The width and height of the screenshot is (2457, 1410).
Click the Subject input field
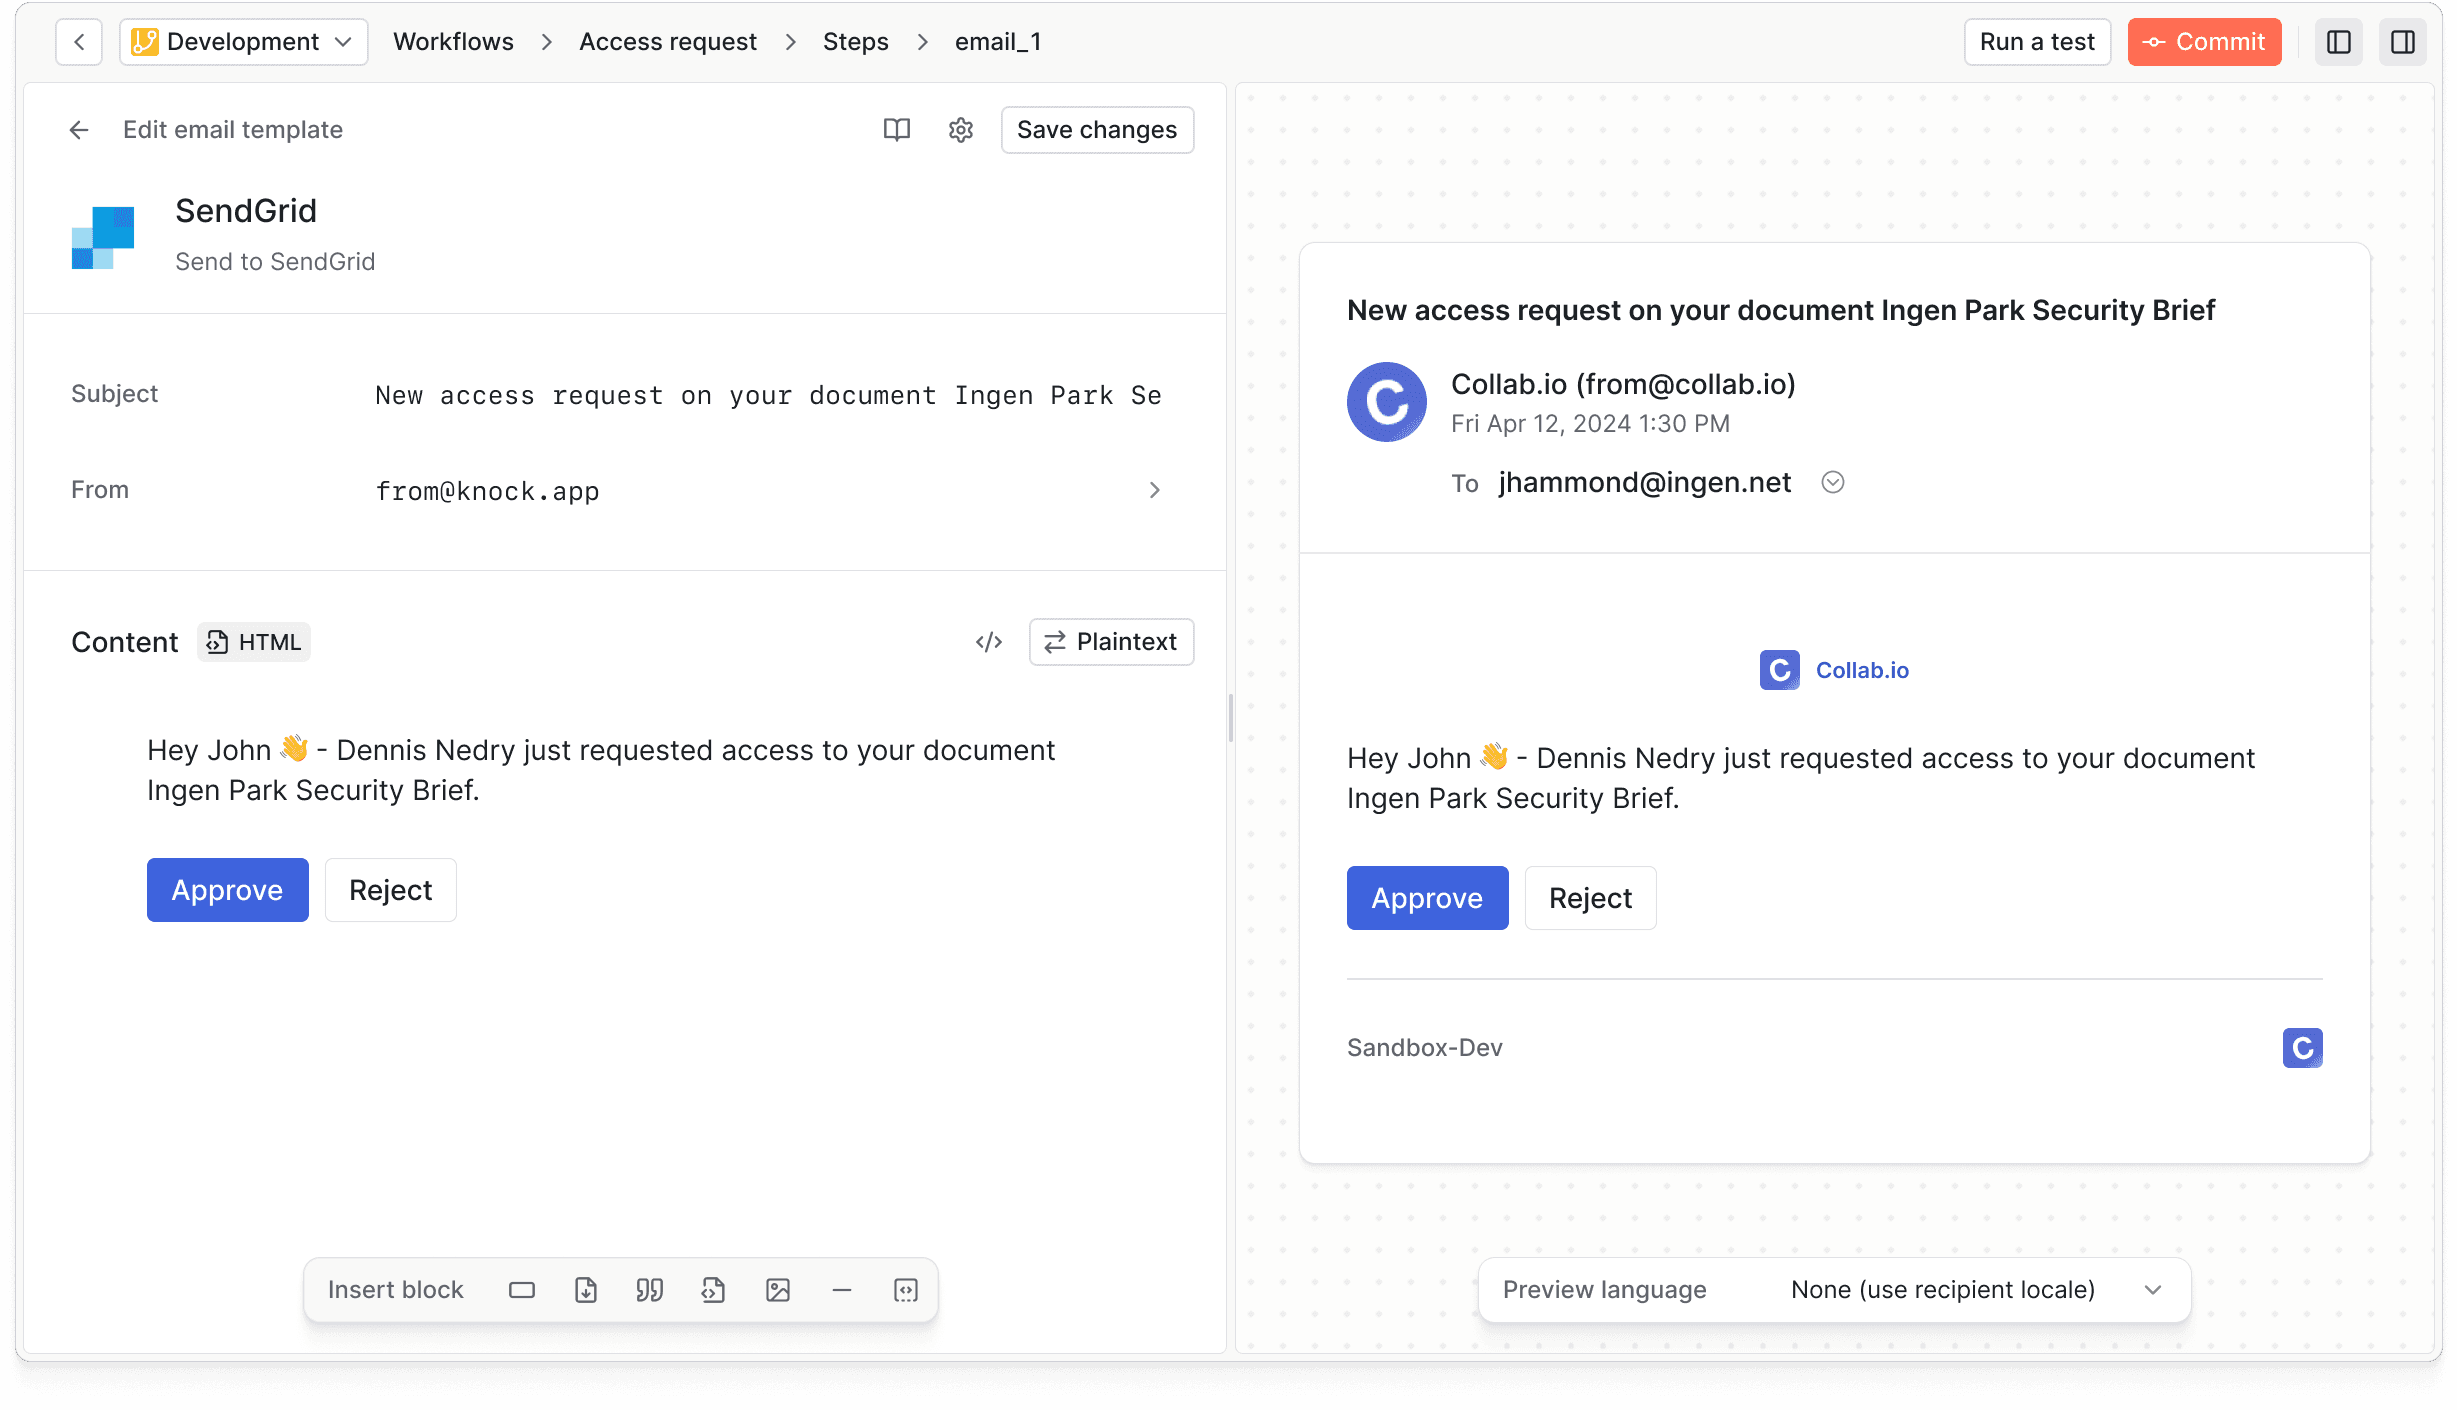point(768,395)
